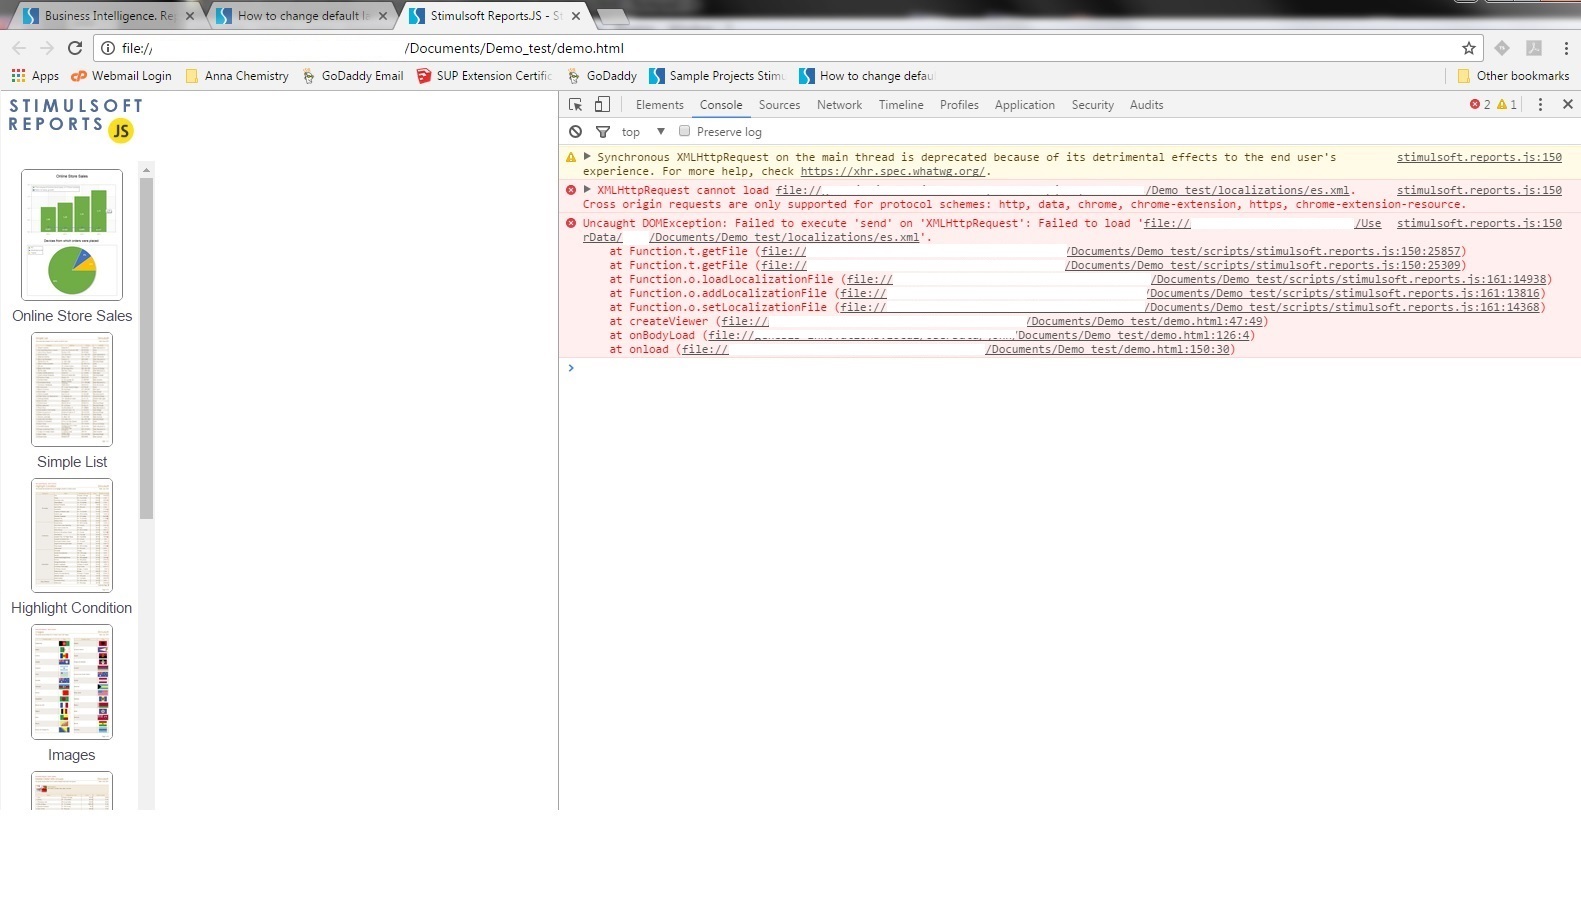Expand the Synchronous XMLHttpRequest warning message

tap(587, 157)
